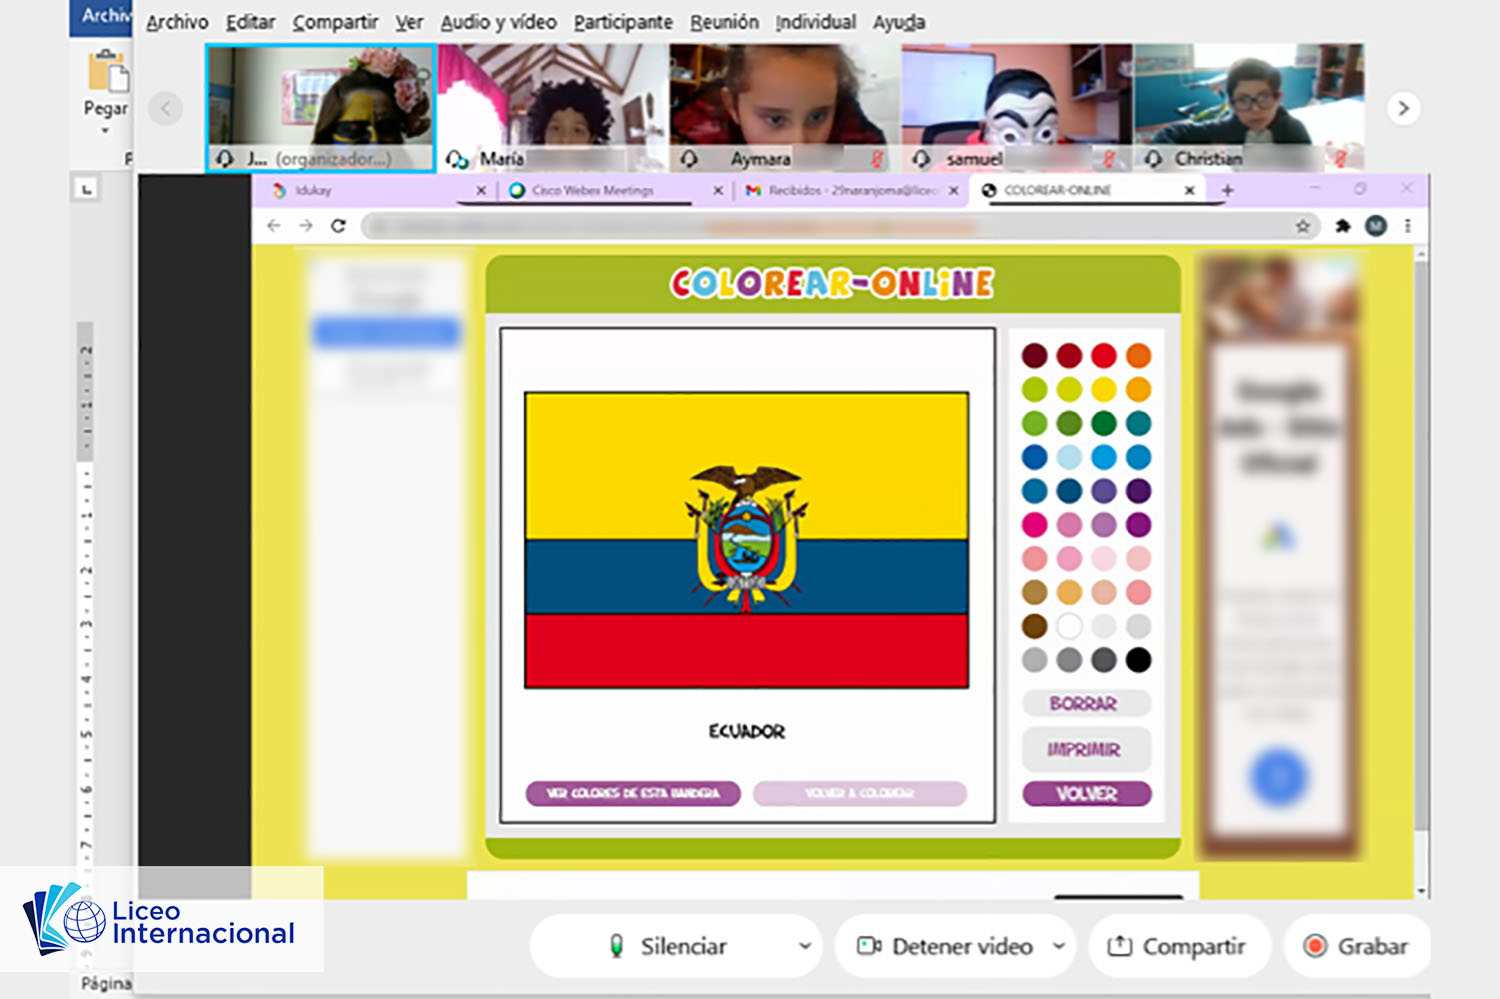The width and height of the screenshot is (1500, 999).
Task: Open the Participante menu
Action: 623,22
